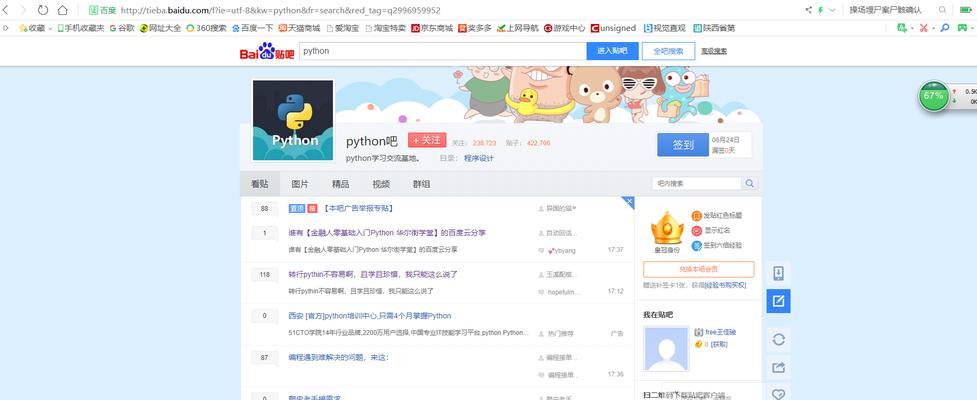This screenshot has height=400, width=977.
Task: Click the blue compose post sidebar icon
Action: pos(778,301)
